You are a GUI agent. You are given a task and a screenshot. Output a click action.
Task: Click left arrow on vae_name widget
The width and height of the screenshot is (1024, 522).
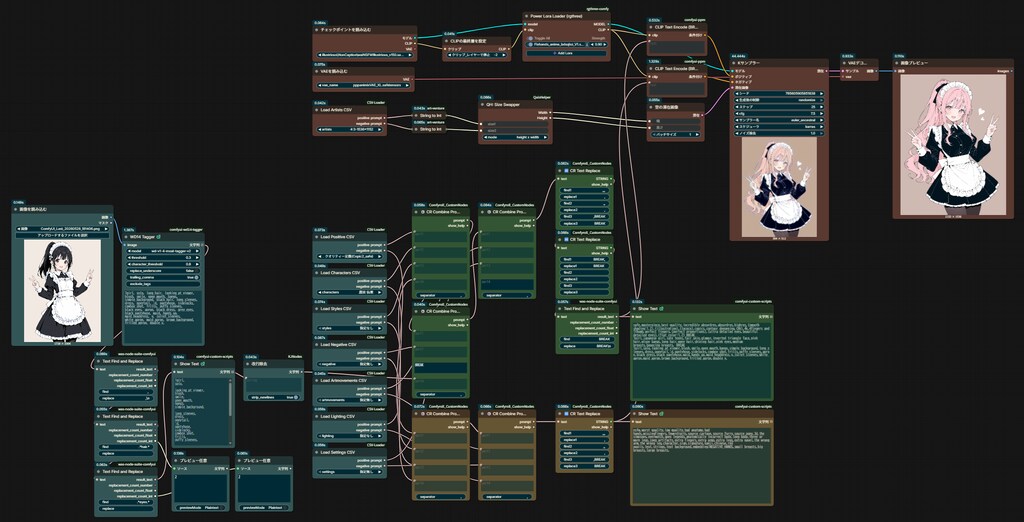click(x=318, y=85)
